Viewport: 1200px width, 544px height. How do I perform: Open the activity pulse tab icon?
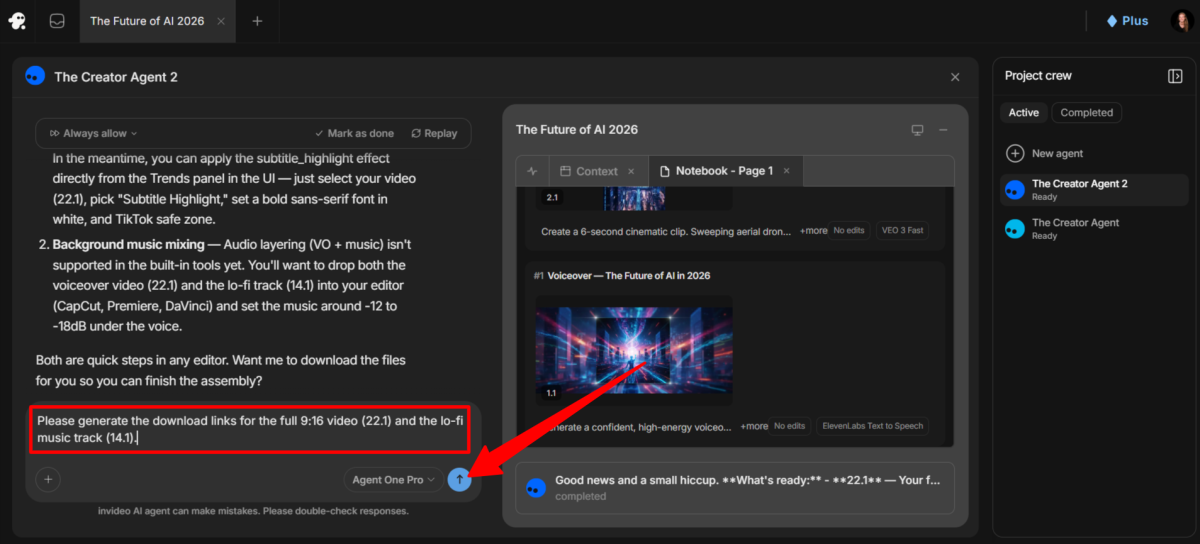(532, 171)
